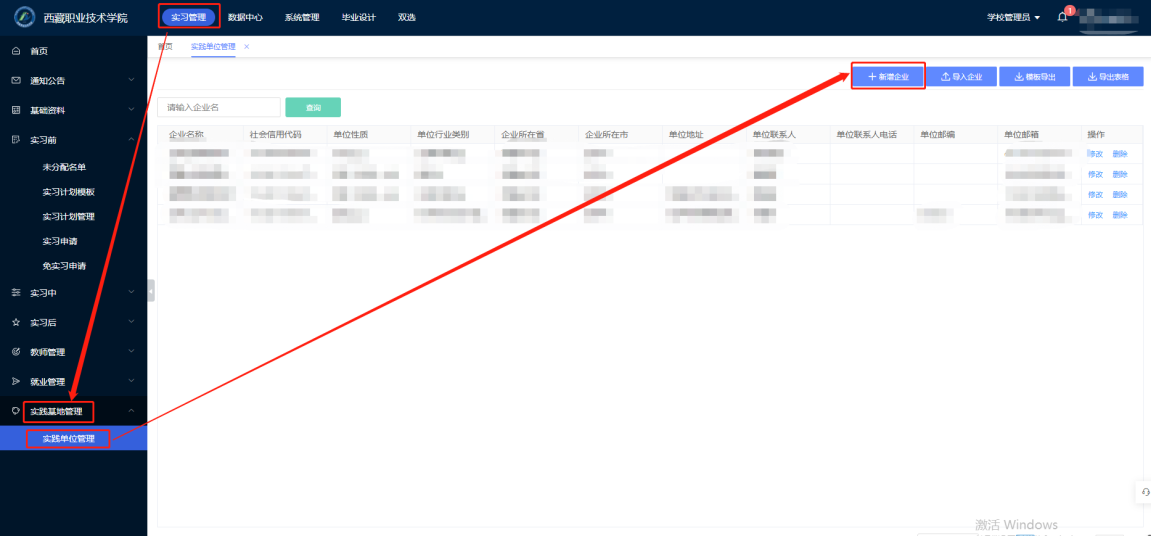Collapse the sidebar using the handle
Screen dimensions: 1151x536
pos(151,290)
